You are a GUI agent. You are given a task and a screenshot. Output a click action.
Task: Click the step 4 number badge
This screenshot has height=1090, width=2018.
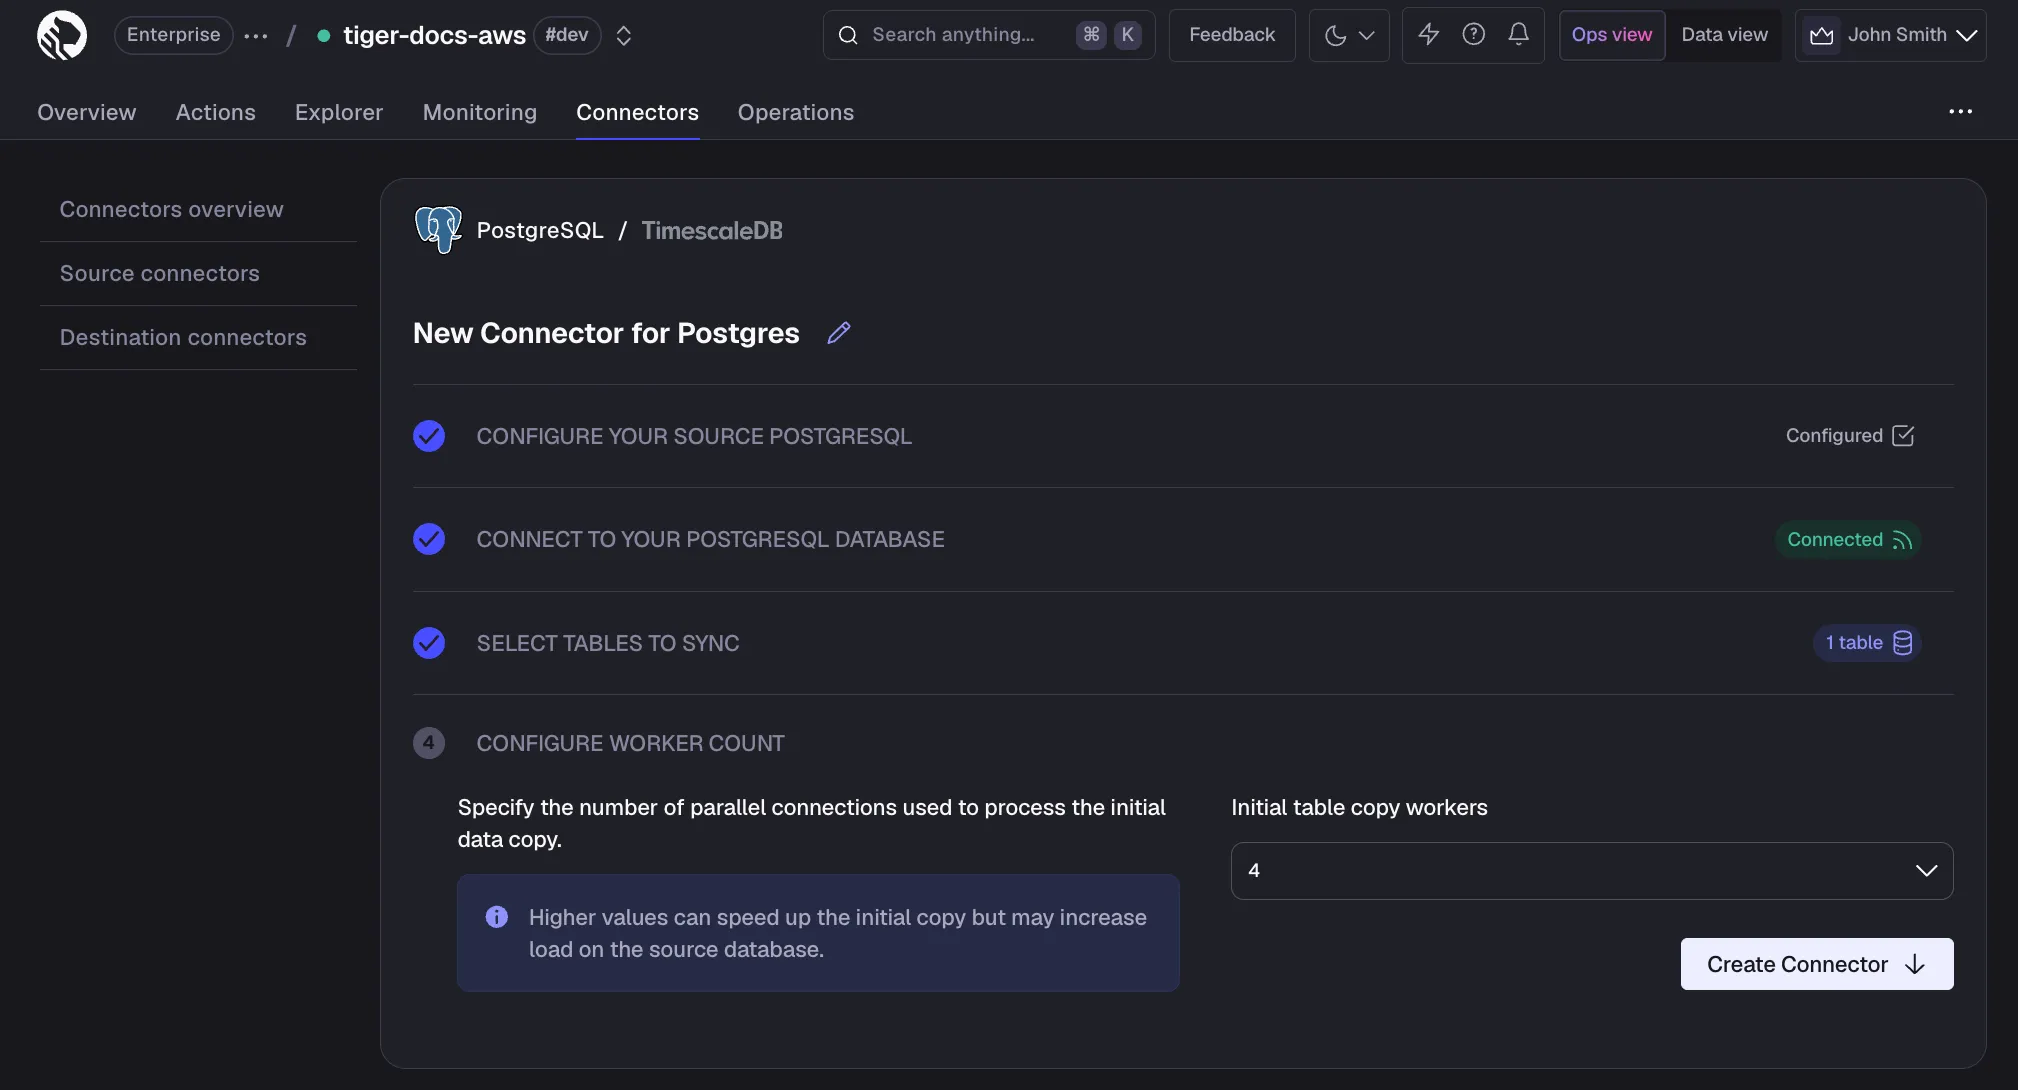coord(429,743)
